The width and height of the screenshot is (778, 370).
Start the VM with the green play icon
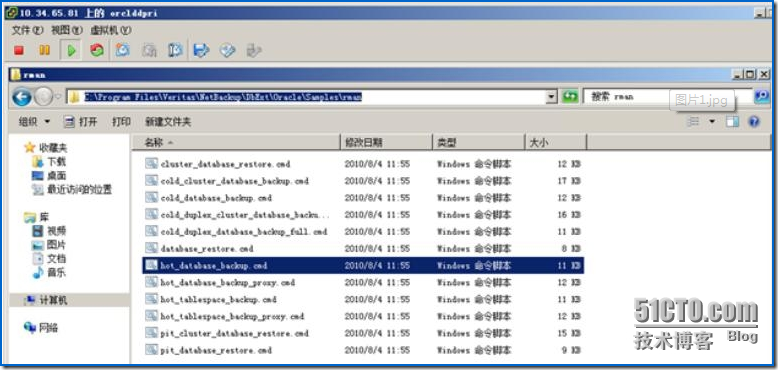(x=71, y=50)
